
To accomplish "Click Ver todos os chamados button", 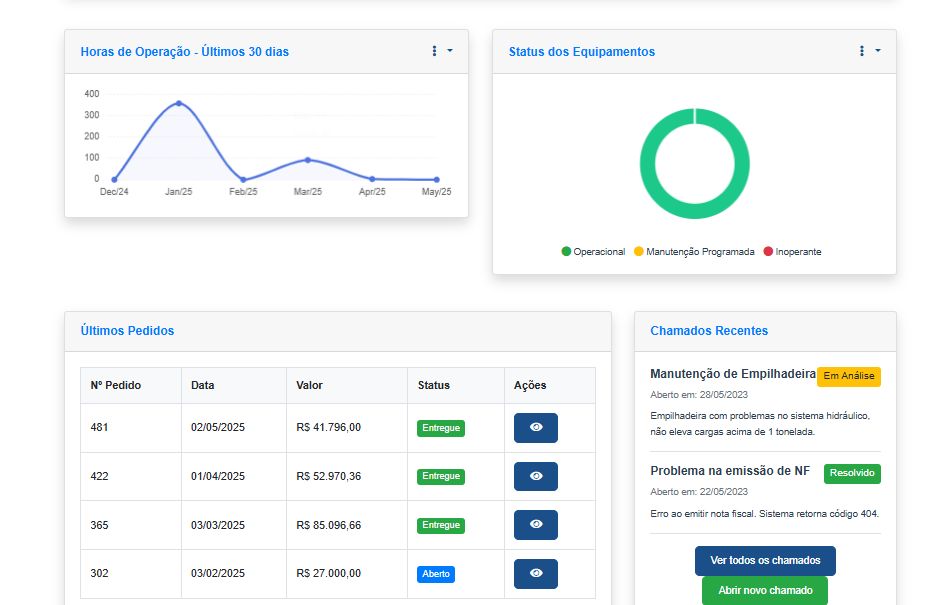I will pyautogui.click(x=765, y=561).
